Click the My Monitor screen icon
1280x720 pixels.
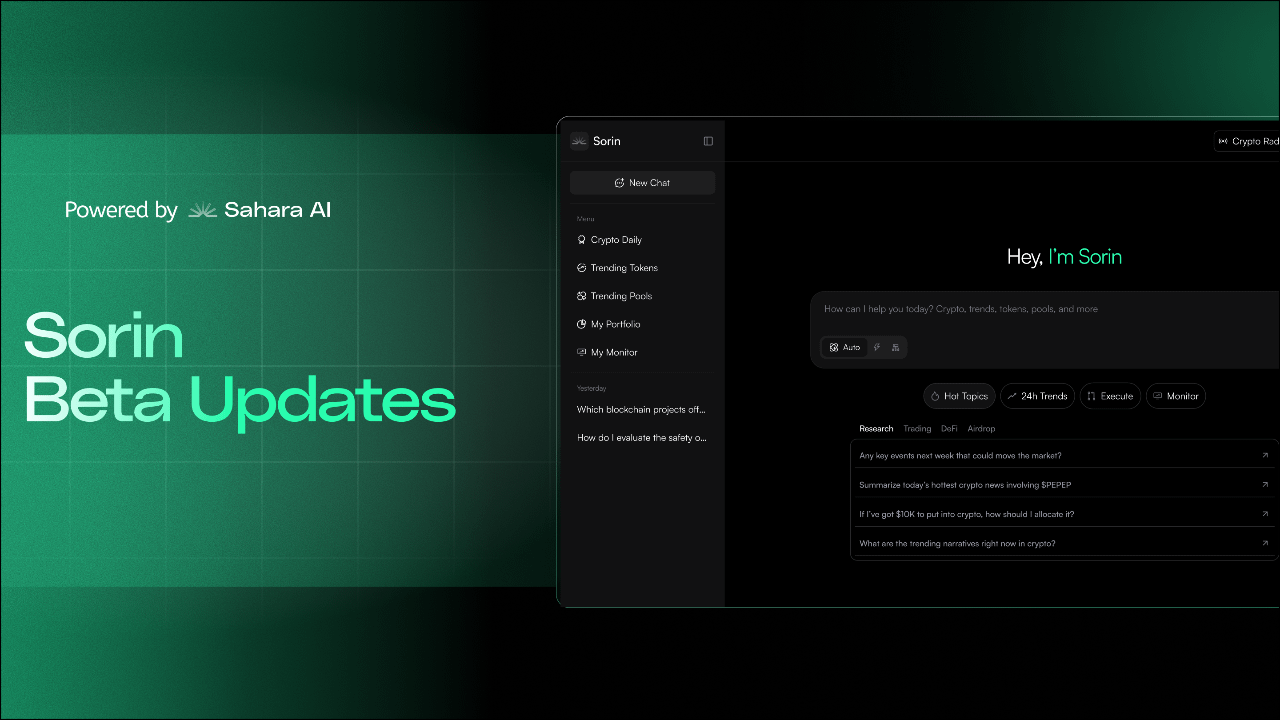pos(582,352)
